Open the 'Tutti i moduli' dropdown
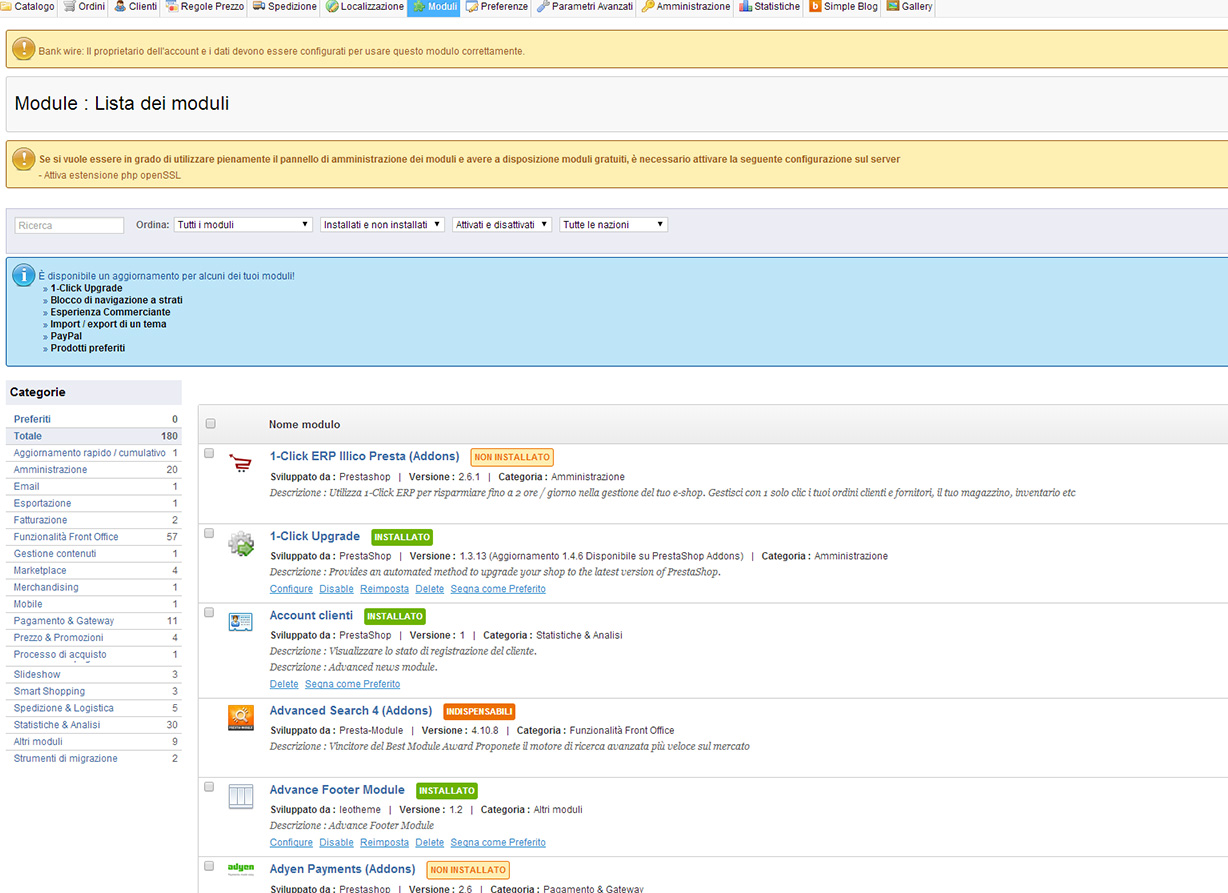The width and height of the screenshot is (1228, 893). click(x=243, y=225)
